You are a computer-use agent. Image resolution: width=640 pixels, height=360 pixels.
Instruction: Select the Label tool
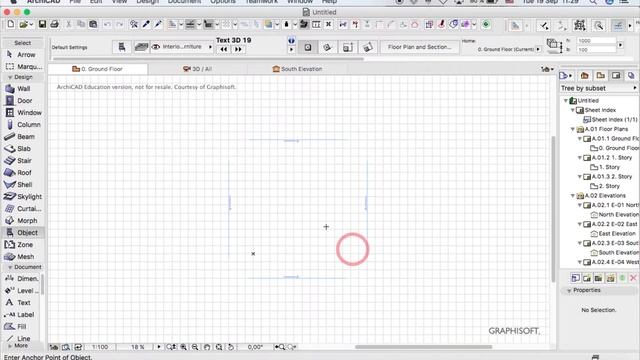pyautogui.click(x=20, y=315)
